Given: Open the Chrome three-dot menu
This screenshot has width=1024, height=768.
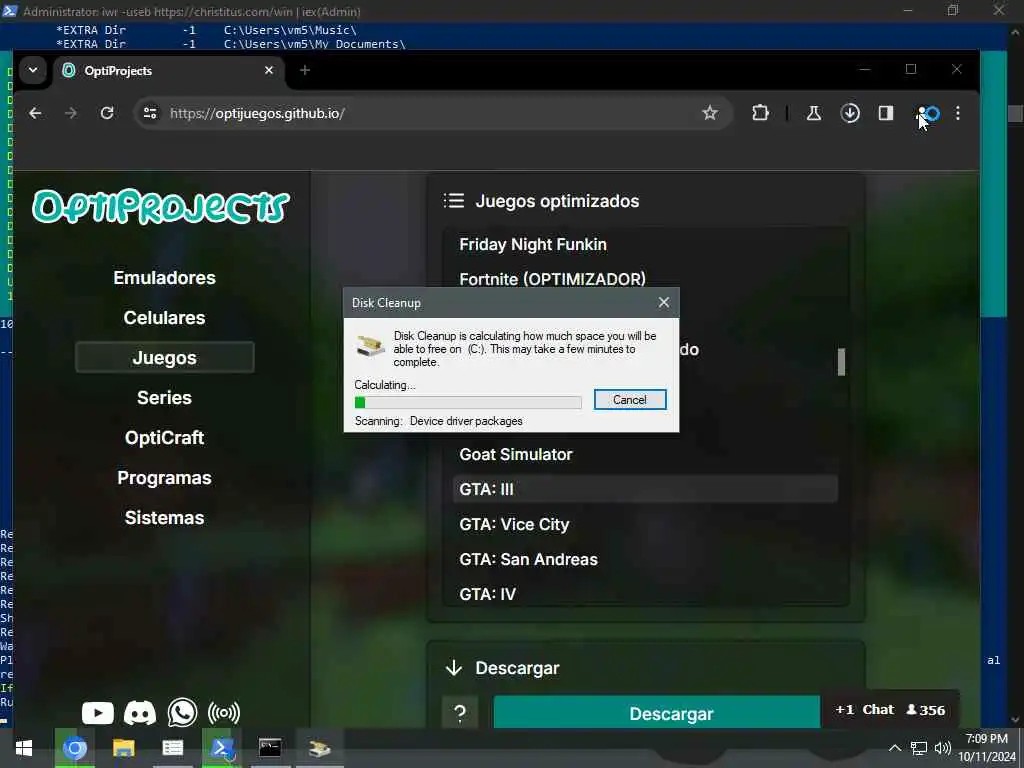Looking at the screenshot, I should click(958, 113).
